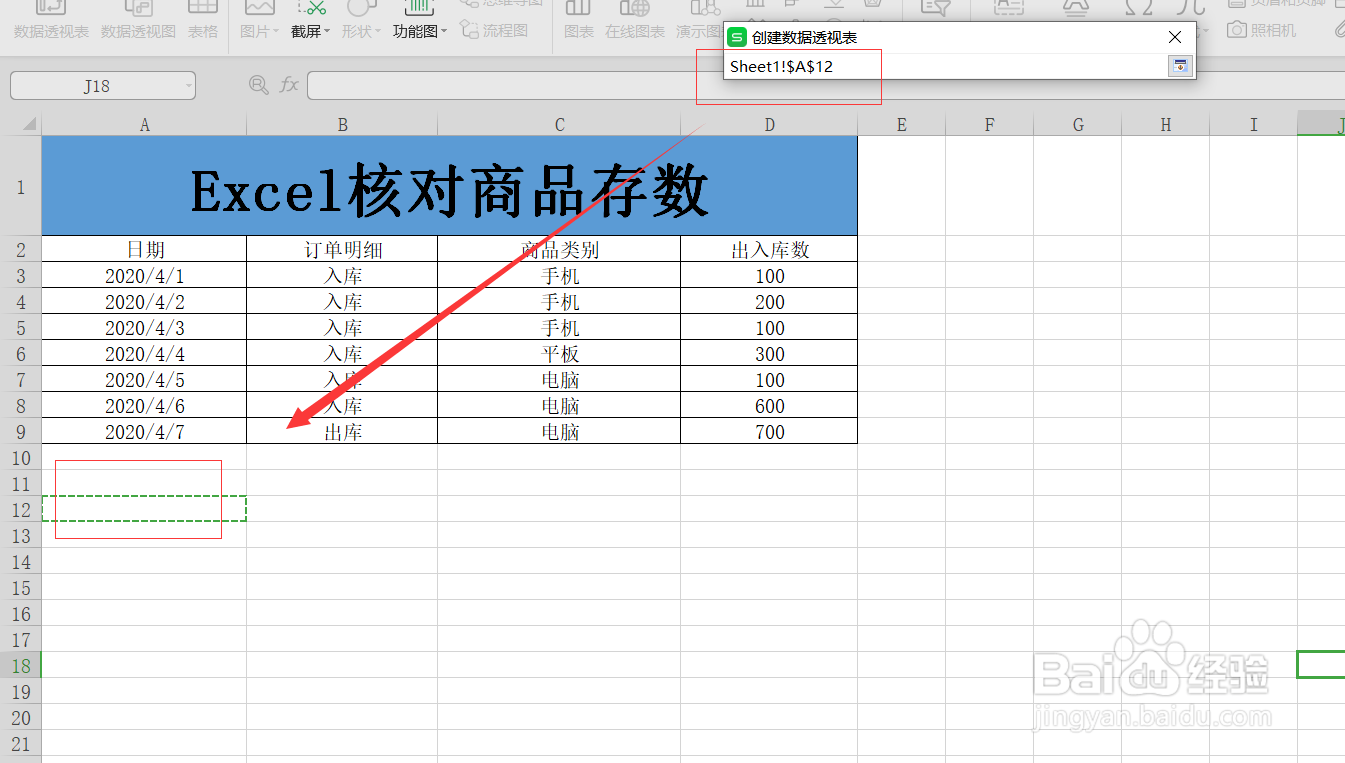This screenshot has width=1345, height=763.
Task: Click the 出入库数 header cell
Action: pos(769,249)
